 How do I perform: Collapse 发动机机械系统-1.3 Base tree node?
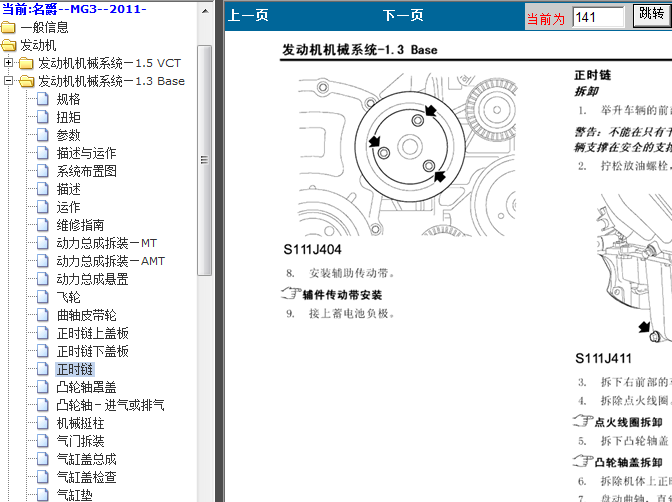[x=8, y=81]
